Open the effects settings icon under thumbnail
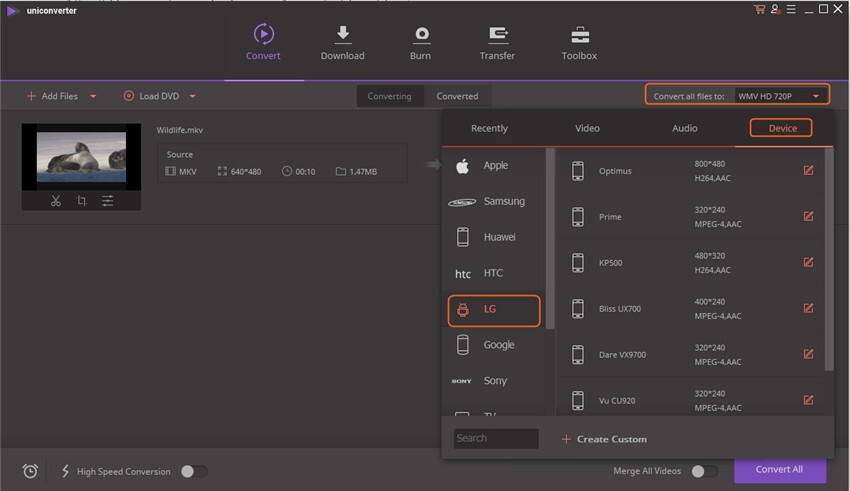The height and width of the screenshot is (491, 850). tap(107, 201)
